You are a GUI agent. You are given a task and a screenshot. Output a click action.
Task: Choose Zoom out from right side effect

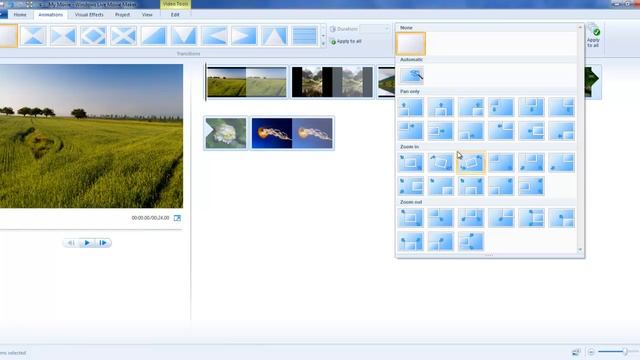[x=531, y=218]
